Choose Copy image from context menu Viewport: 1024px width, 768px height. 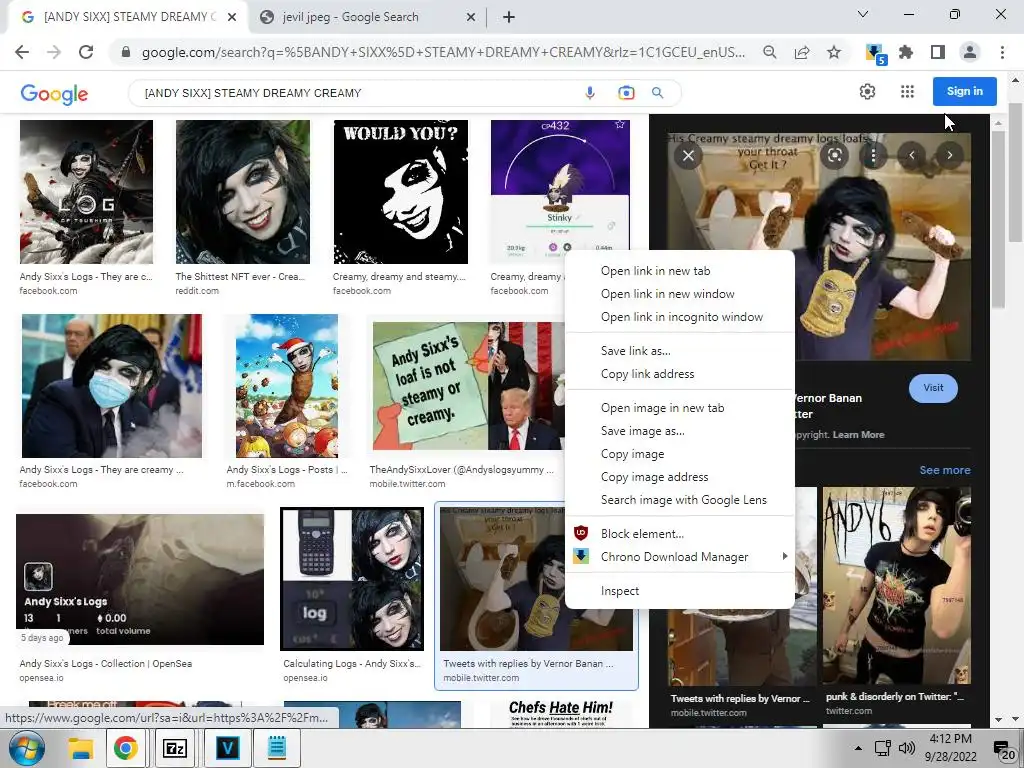680,453
